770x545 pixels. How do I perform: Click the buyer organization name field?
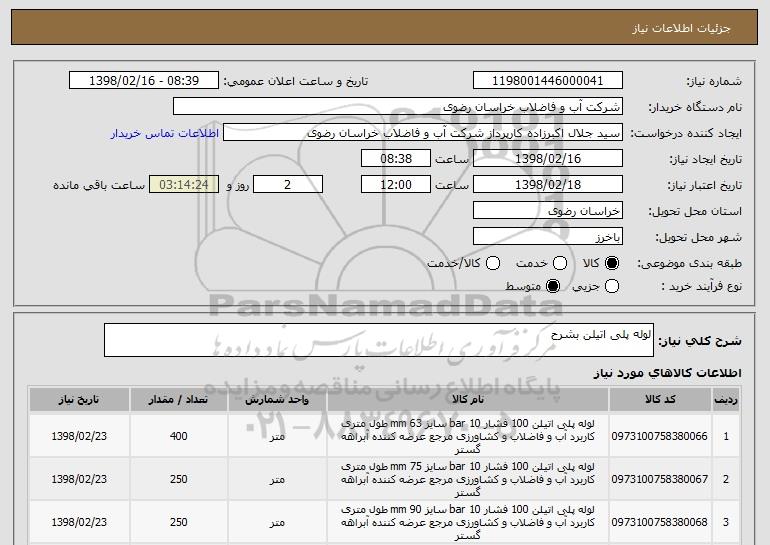[x=398, y=107]
